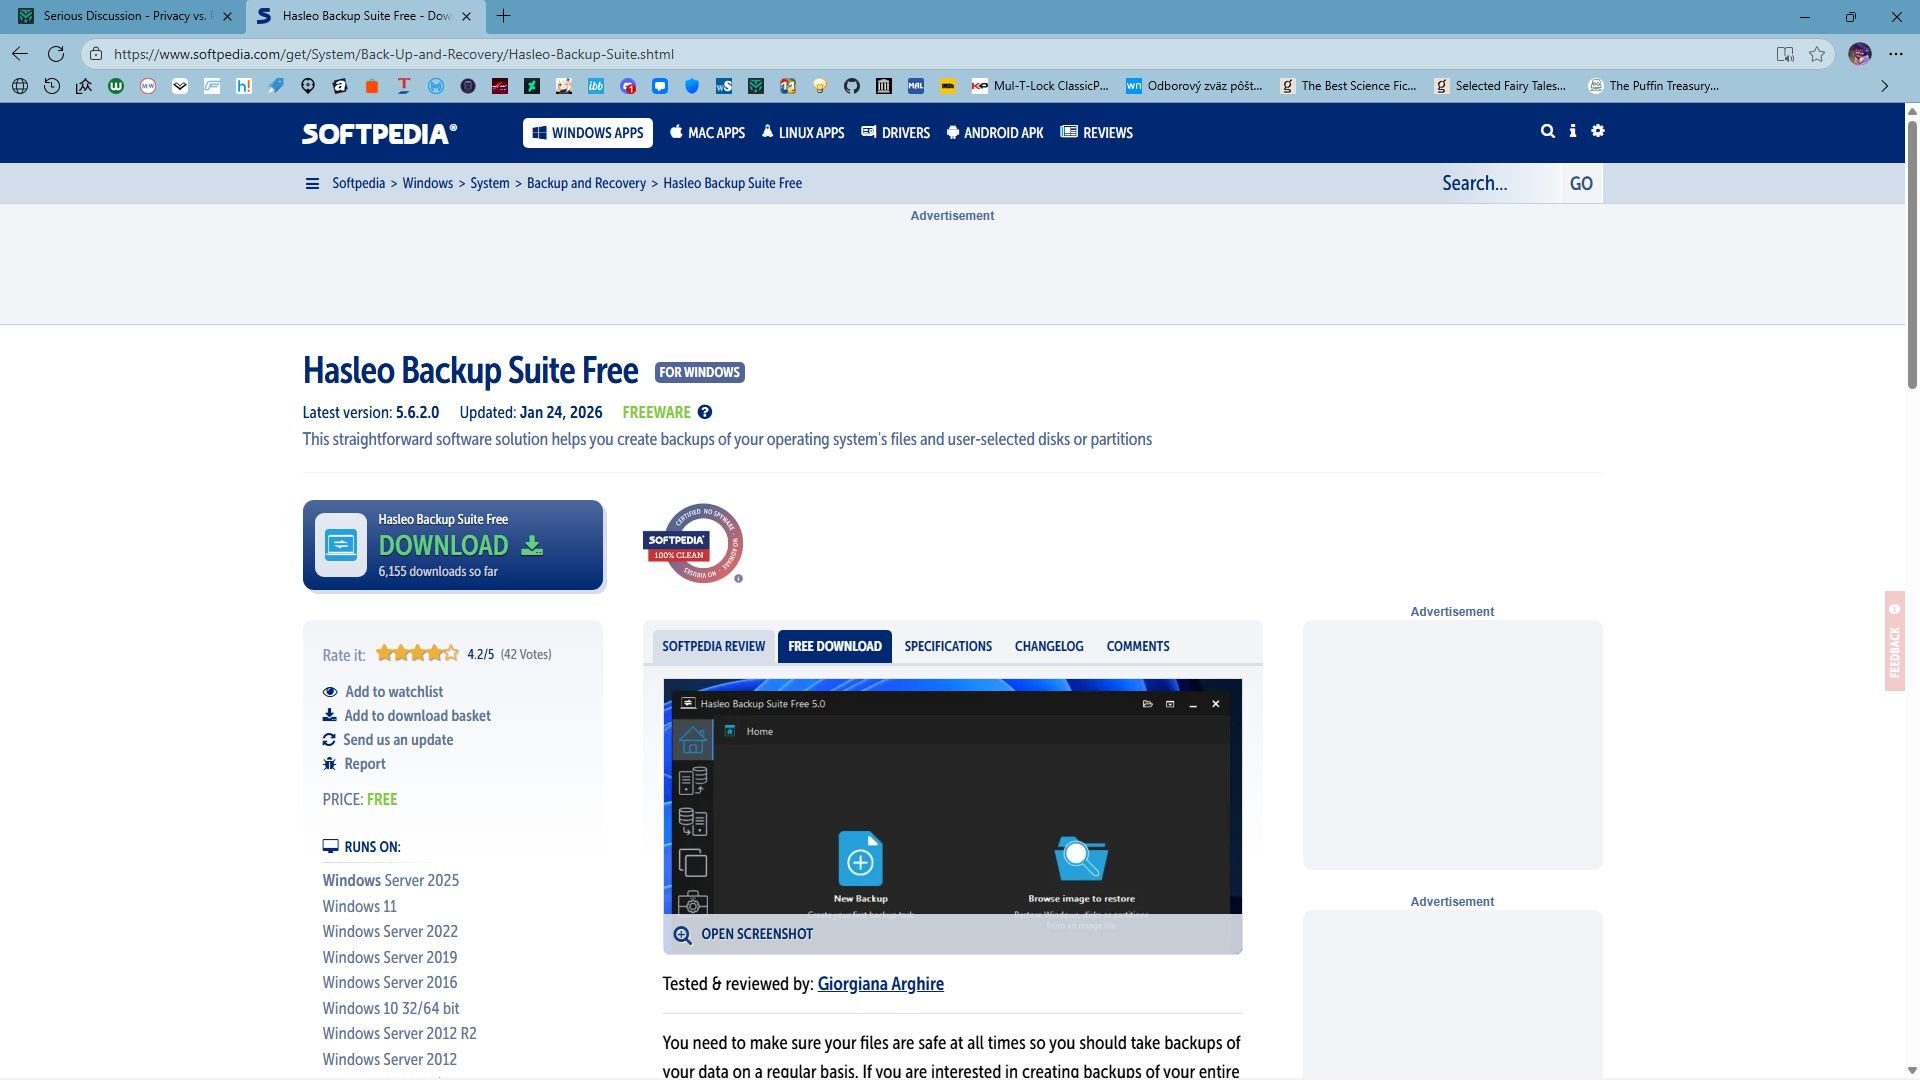1920x1080 pixels.
Task: Open the history clock bookmark icon
Action: click(x=52, y=86)
